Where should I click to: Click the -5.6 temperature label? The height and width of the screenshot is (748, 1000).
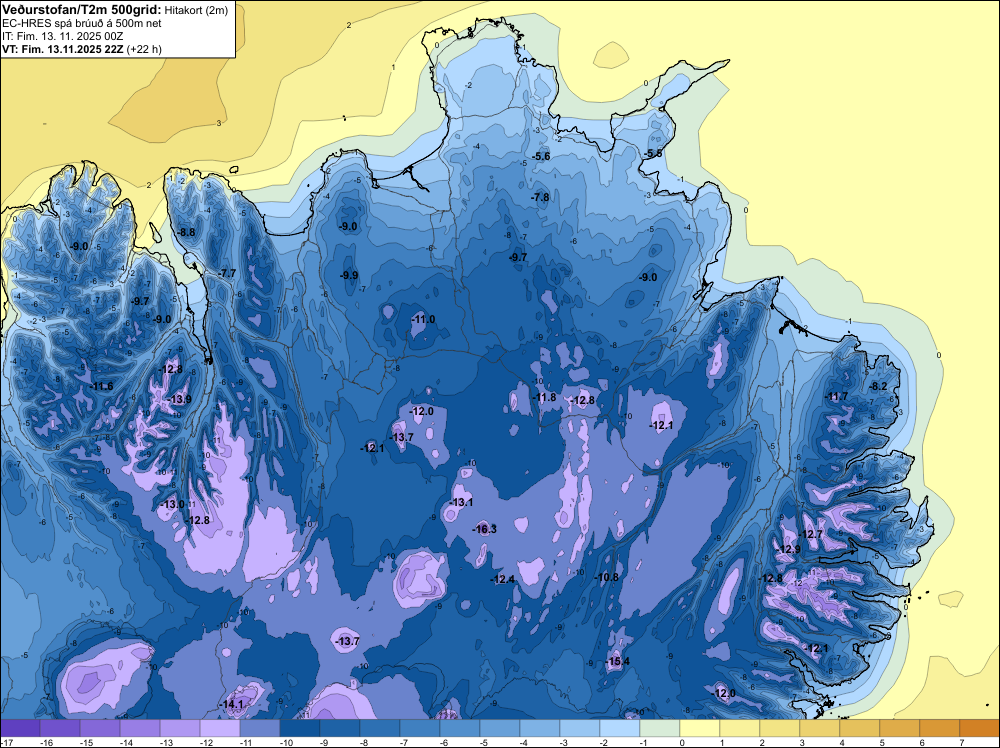click(x=541, y=157)
